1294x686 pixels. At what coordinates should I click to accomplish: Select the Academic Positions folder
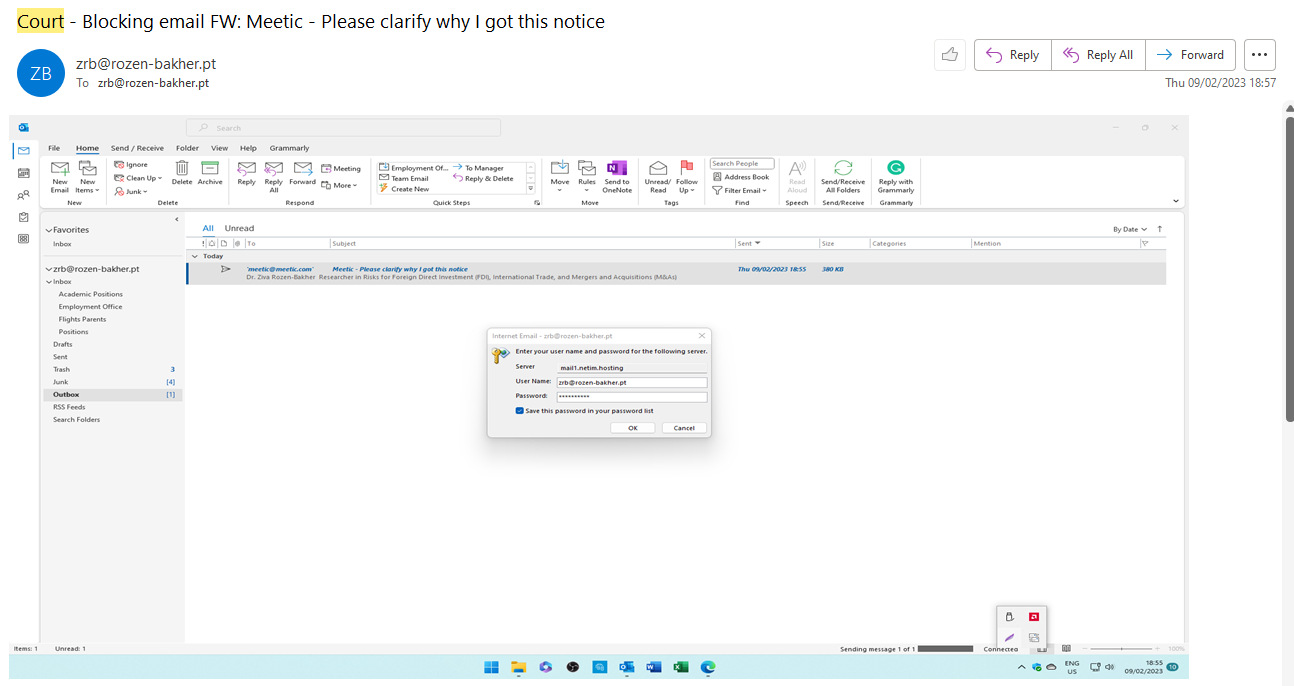pyautogui.click(x=91, y=294)
